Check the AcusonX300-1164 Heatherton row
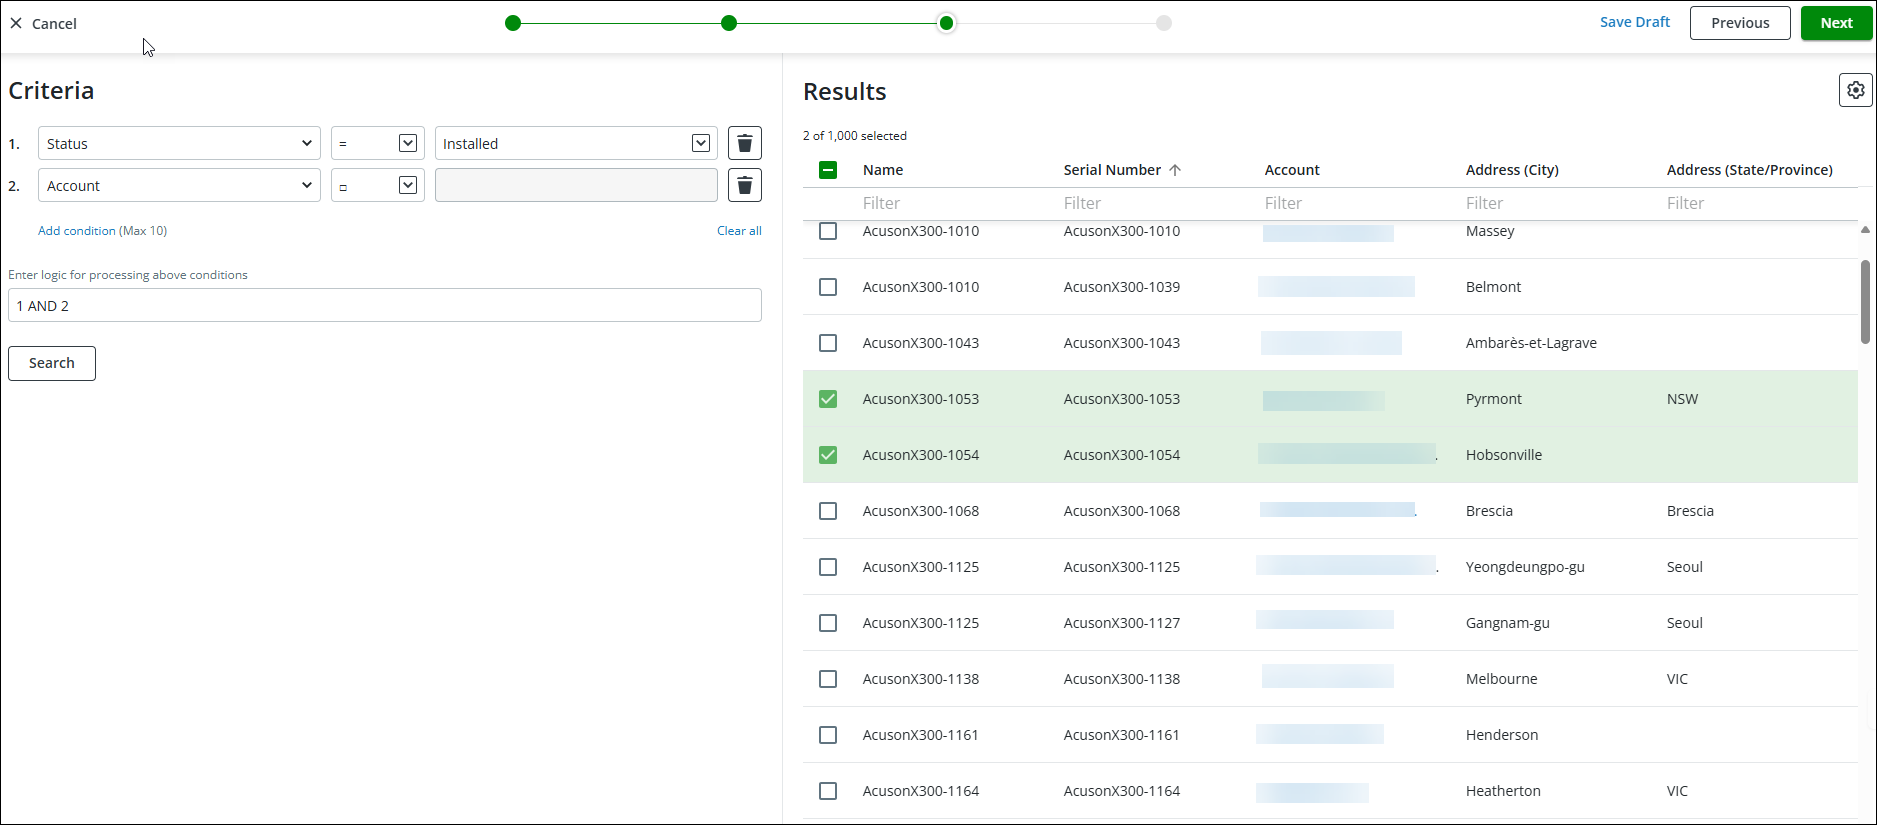 click(x=828, y=791)
